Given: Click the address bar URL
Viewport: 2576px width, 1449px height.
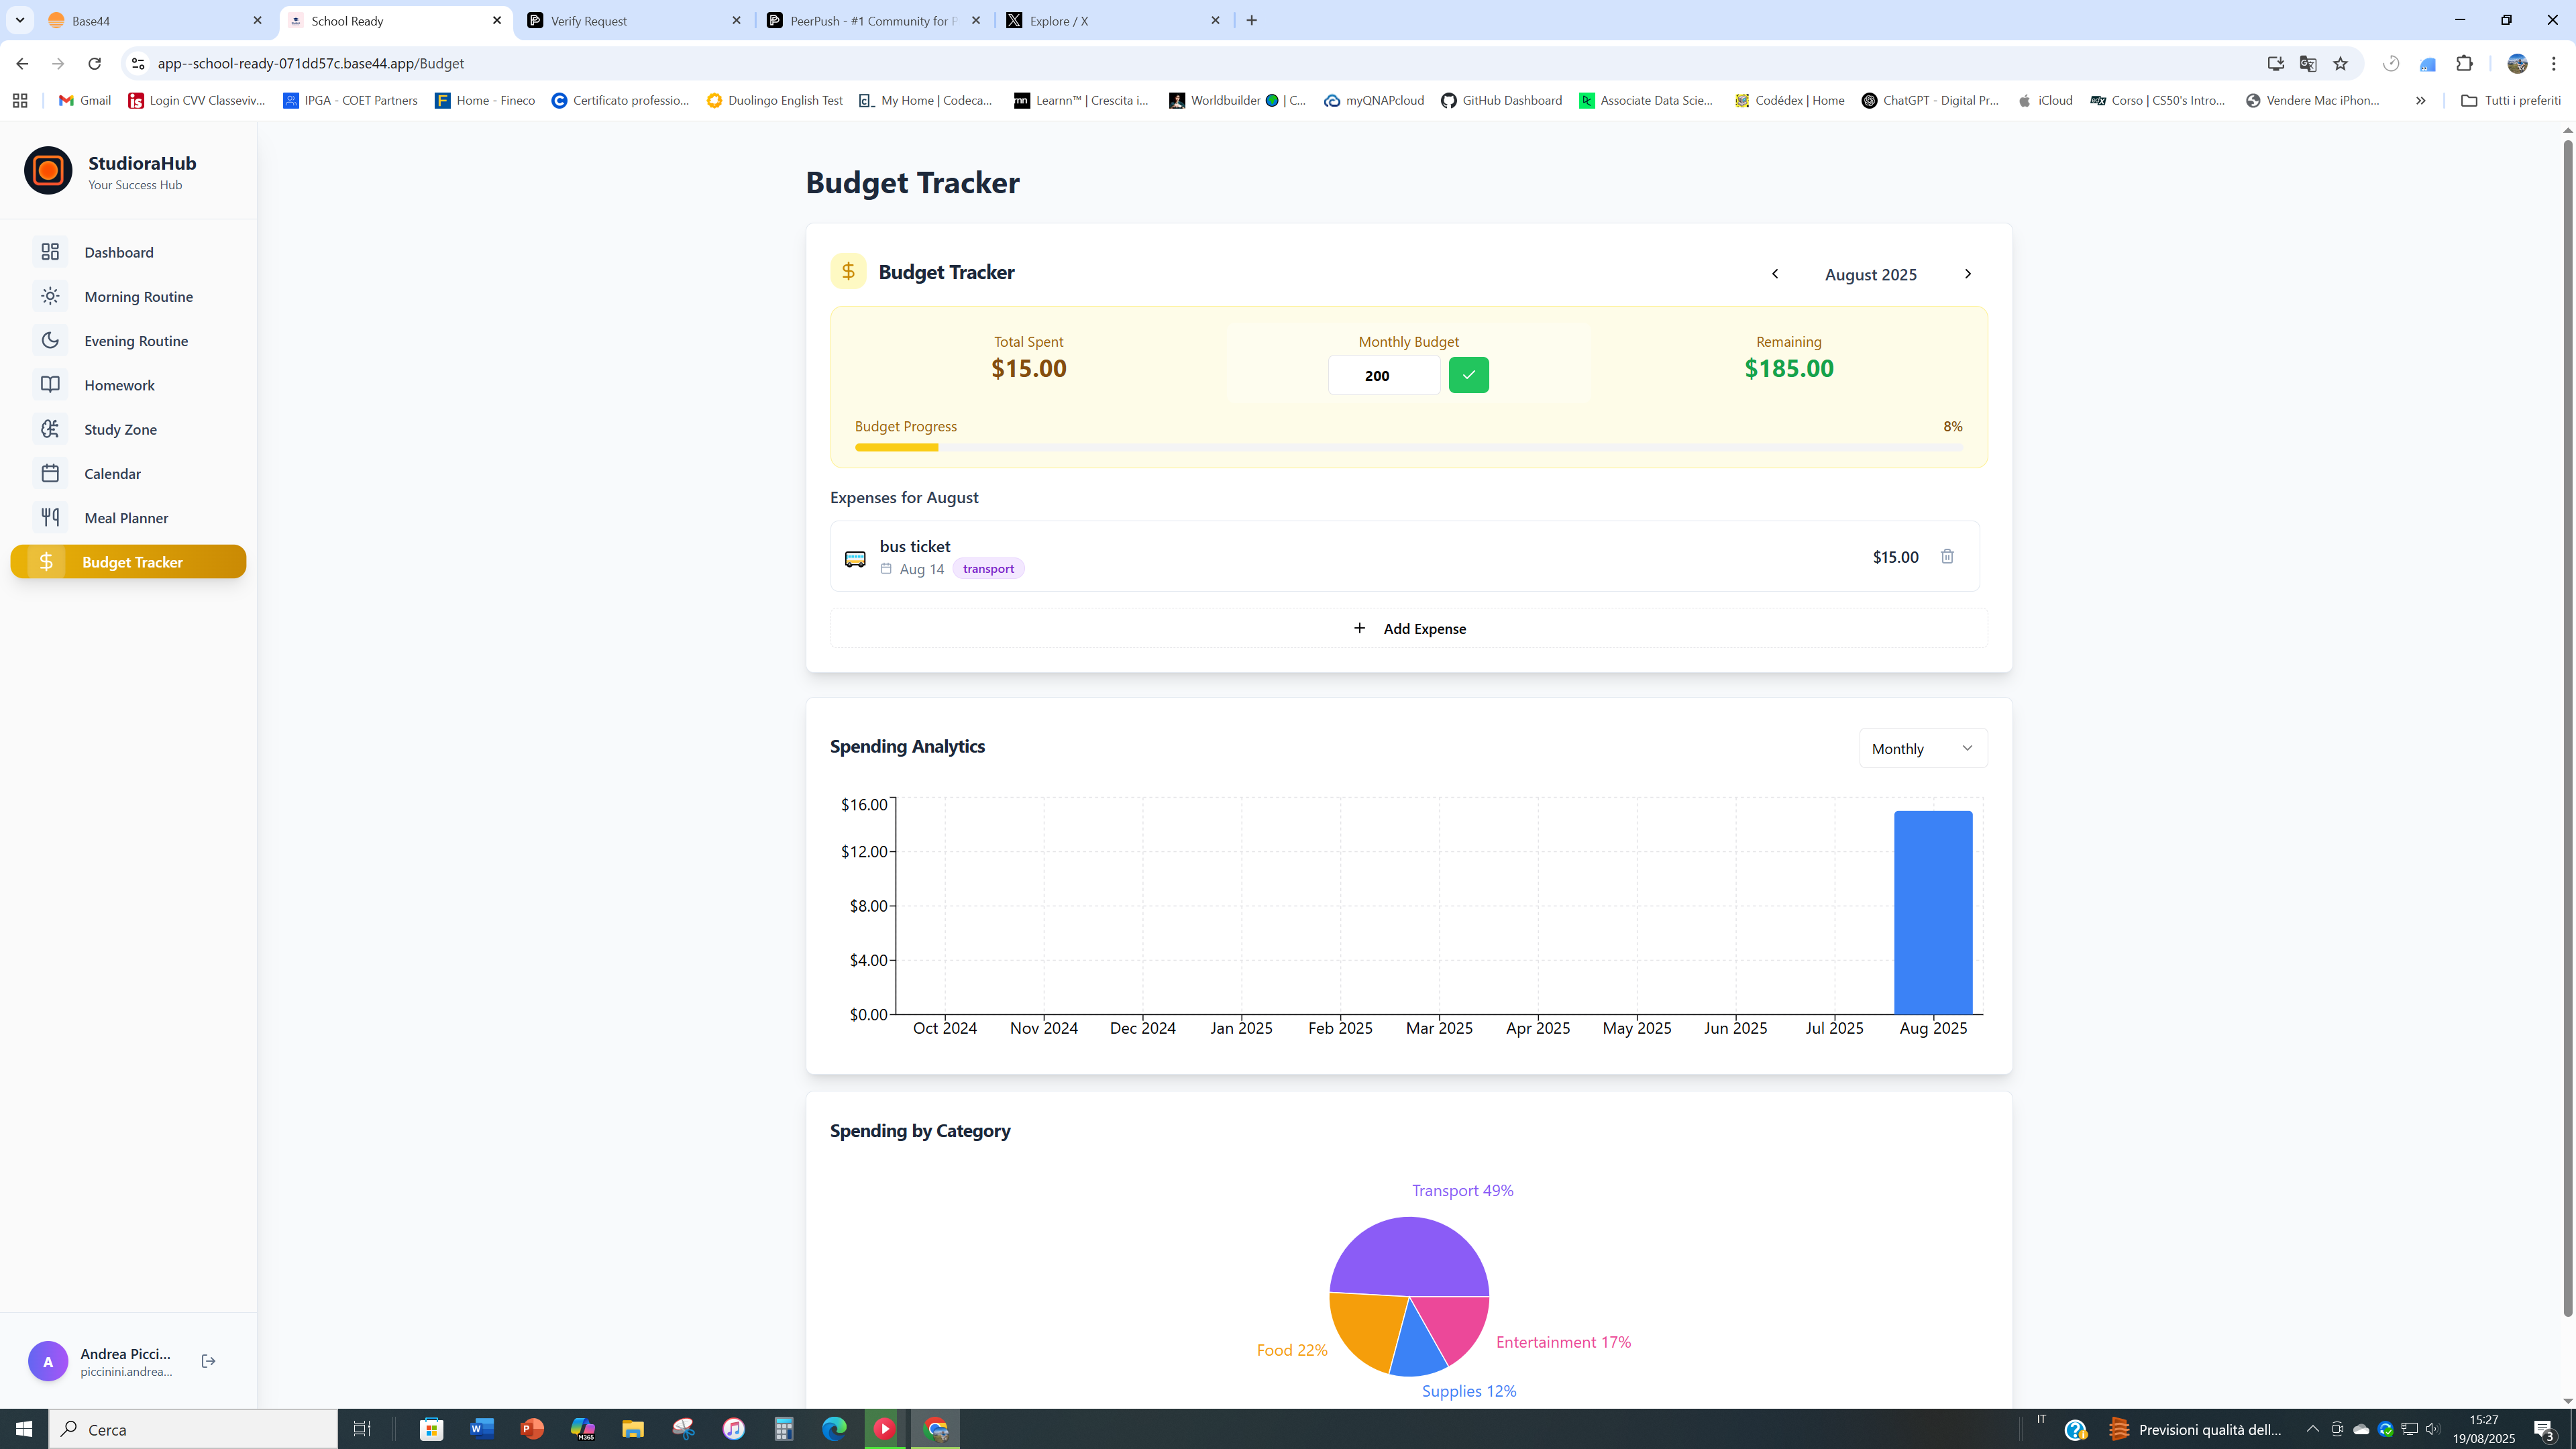Looking at the screenshot, I should click(x=311, y=63).
